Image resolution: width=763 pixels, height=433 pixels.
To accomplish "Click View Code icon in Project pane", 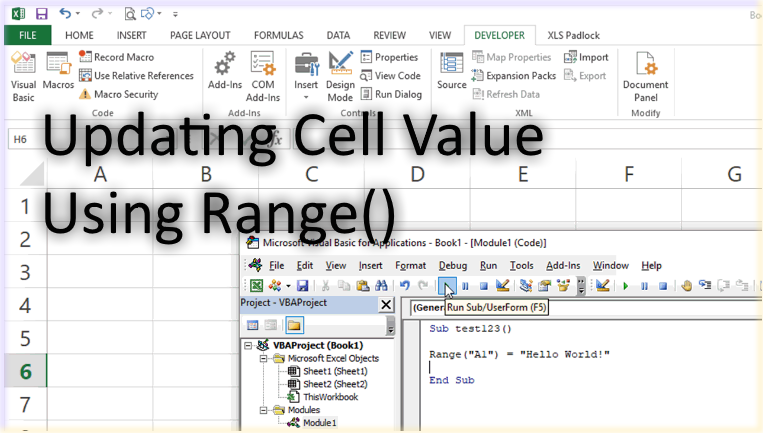I will click(x=253, y=325).
